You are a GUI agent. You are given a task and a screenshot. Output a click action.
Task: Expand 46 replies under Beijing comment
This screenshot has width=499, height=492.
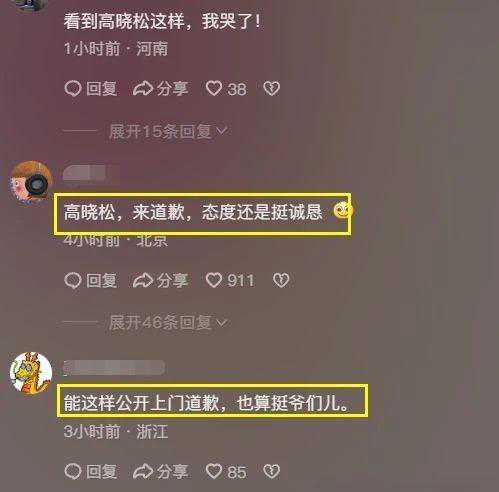tap(168, 323)
